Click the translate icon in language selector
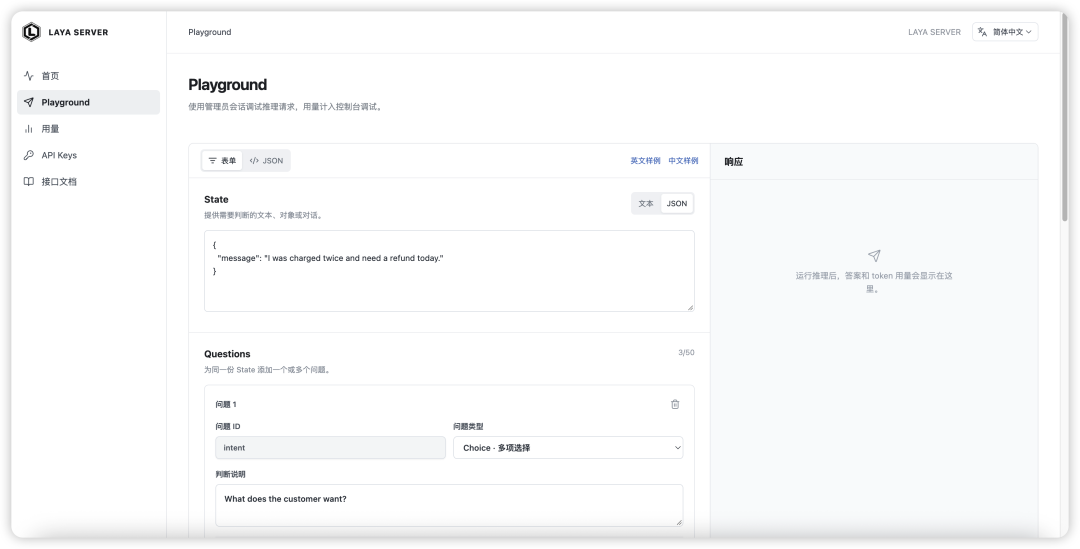The width and height of the screenshot is (1080, 549). [x=982, y=32]
